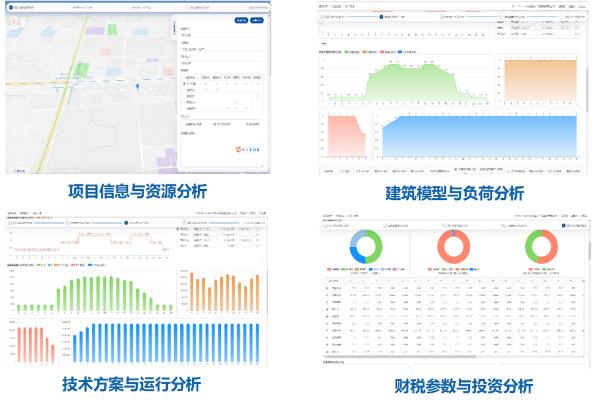Click the app logo above the map
The height and width of the screenshot is (402, 595).
[11, 8]
